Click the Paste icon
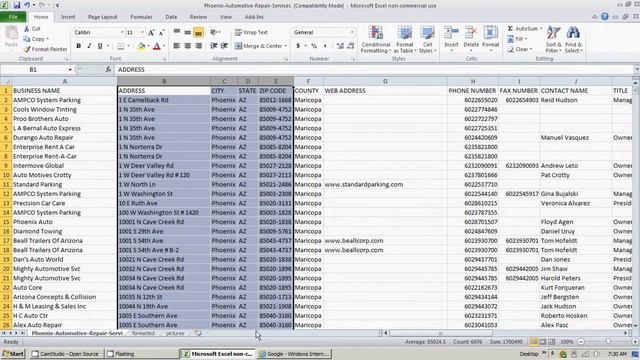The image size is (640, 360). (11, 33)
